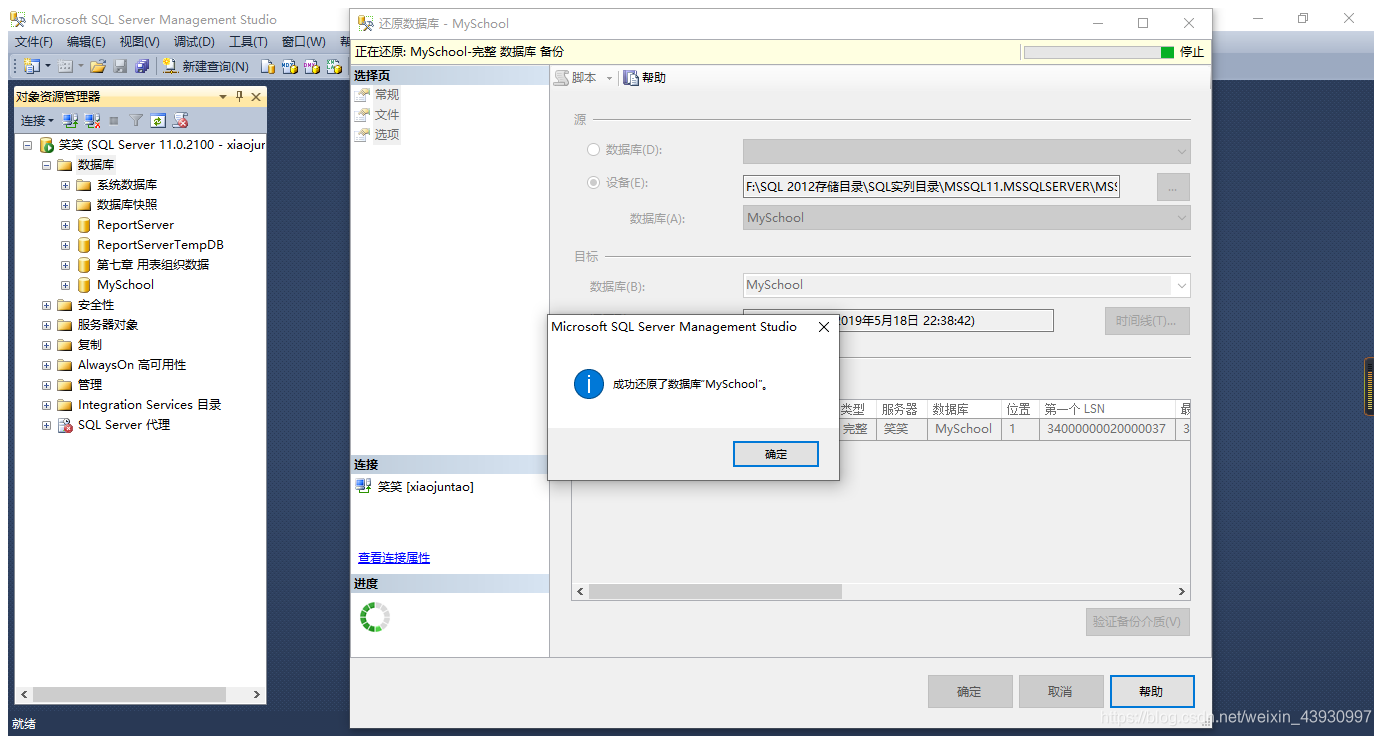The image size is (1382, 736).
Task: Expand the 安全性 tree node
Action: click(x=46, y=305)
